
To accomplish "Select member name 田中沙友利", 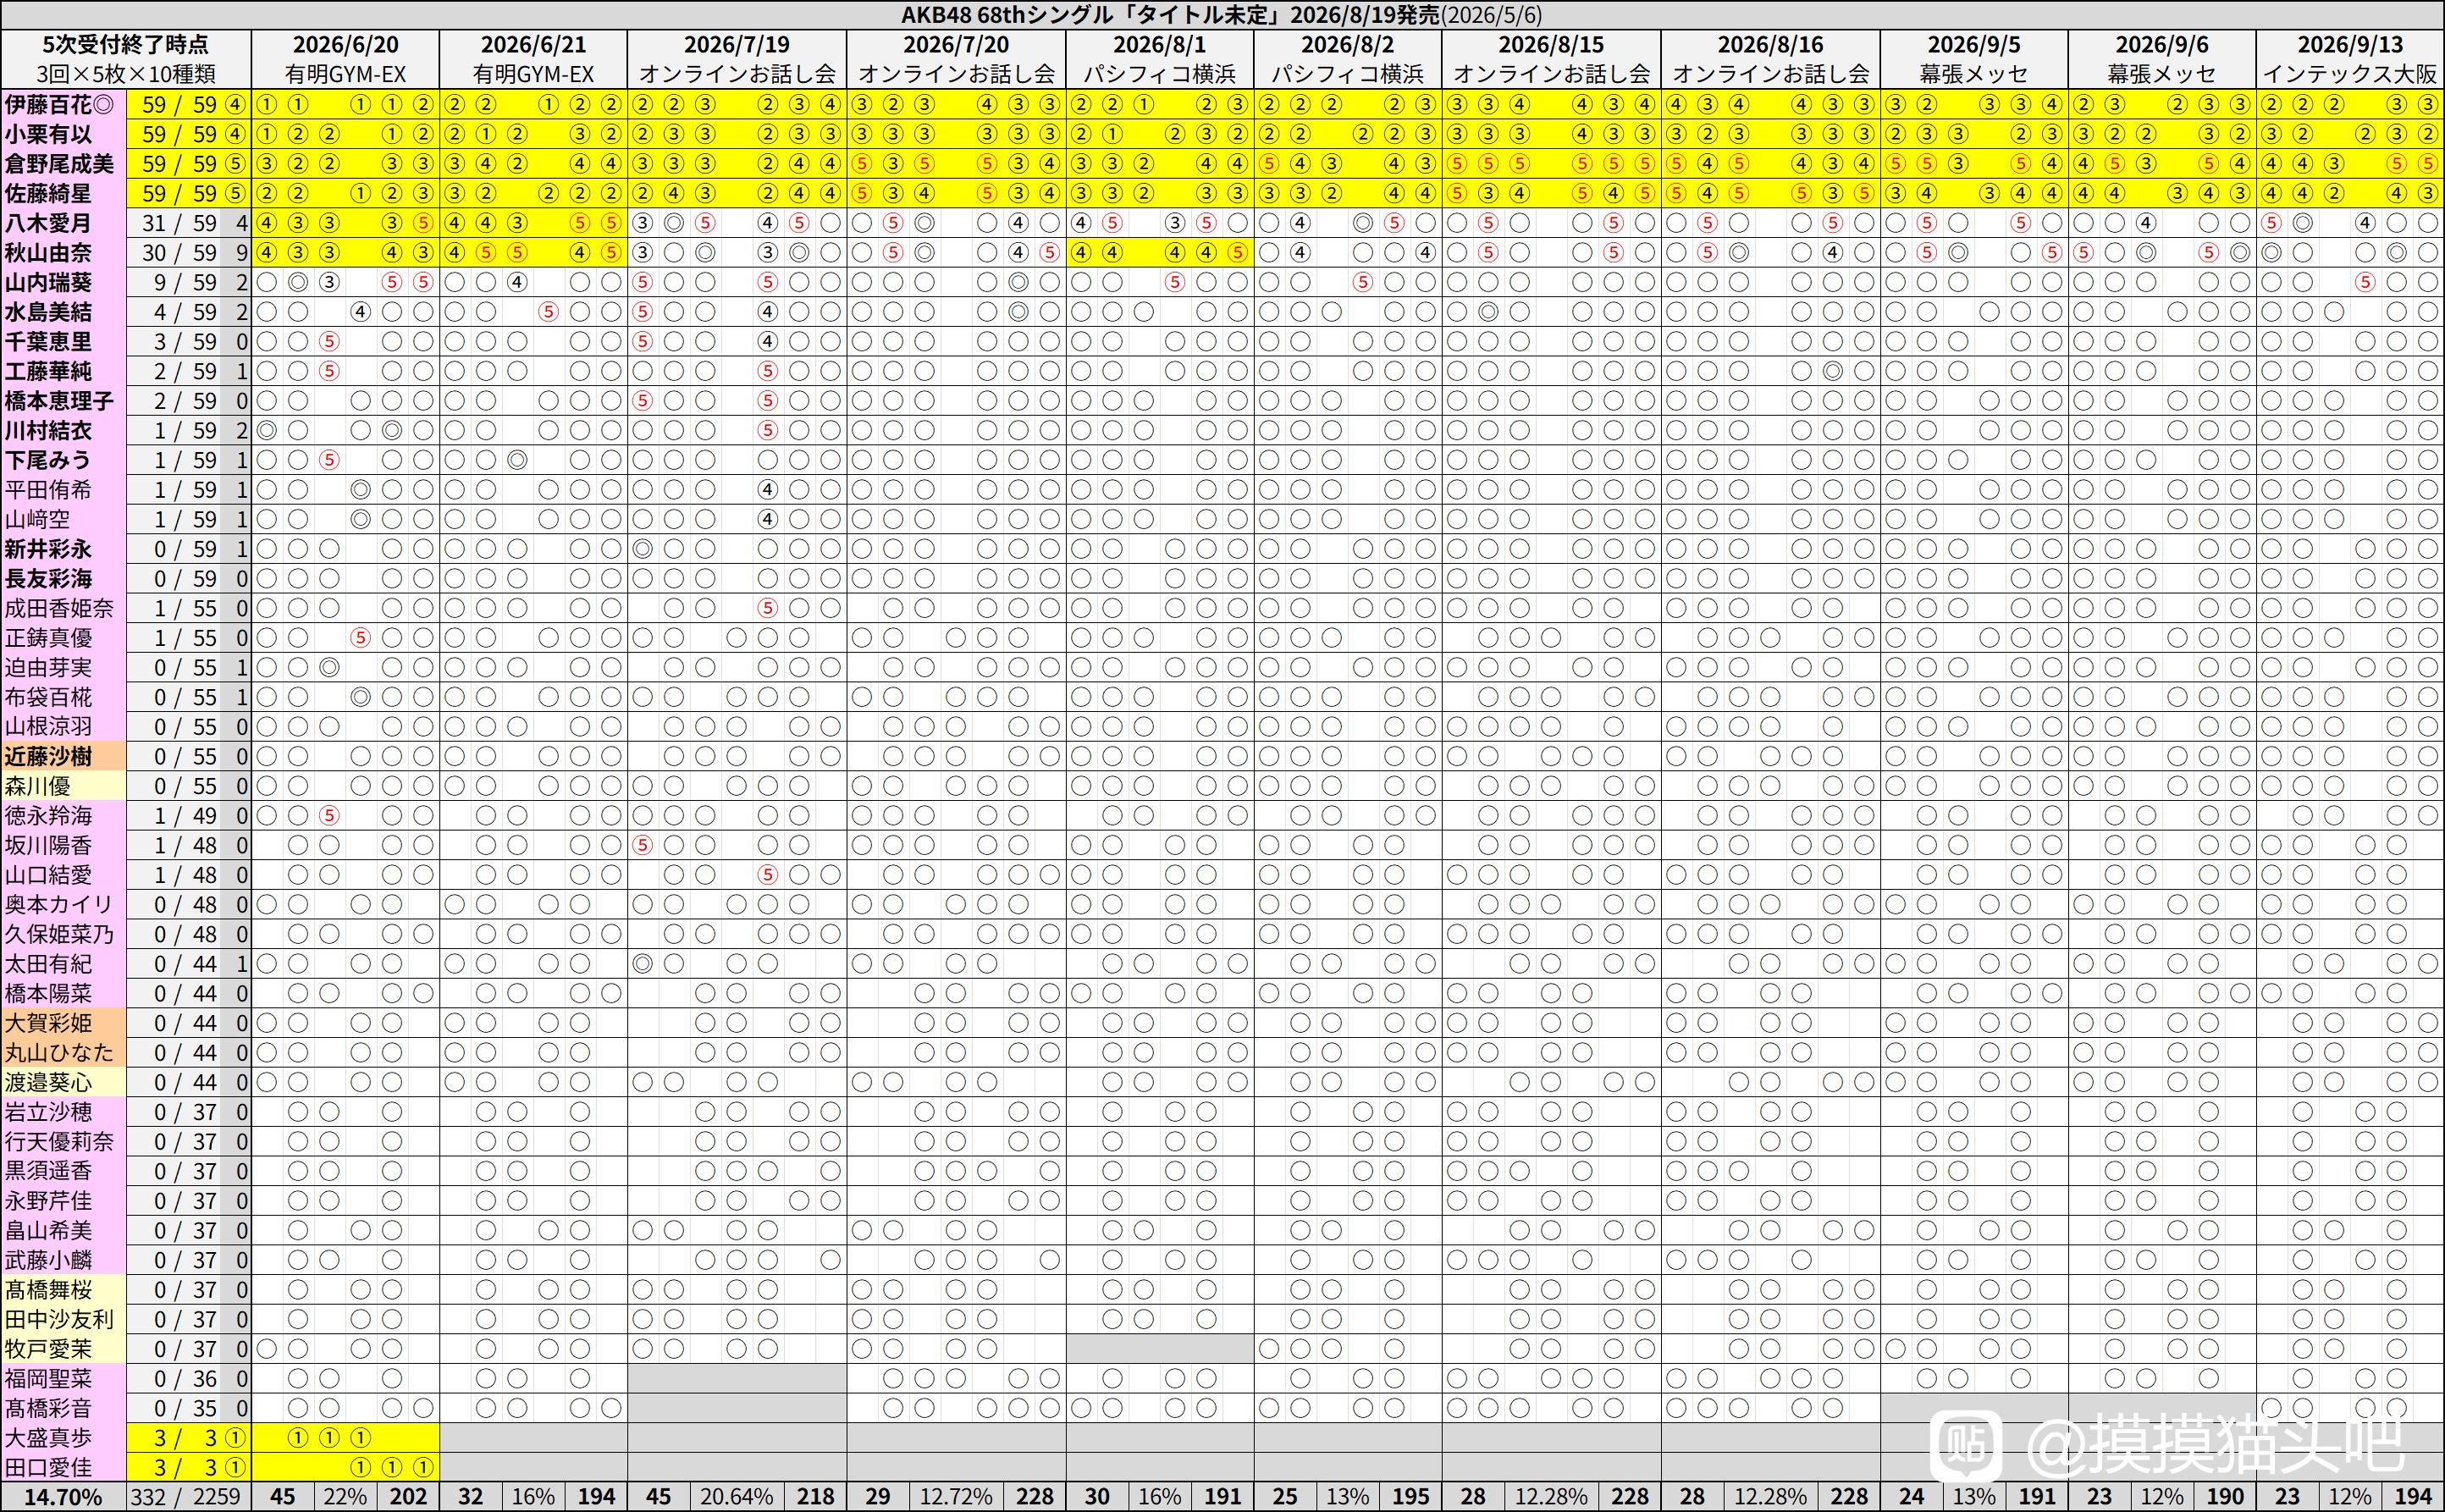I will pyautogui.click(x=60, y=1320).
